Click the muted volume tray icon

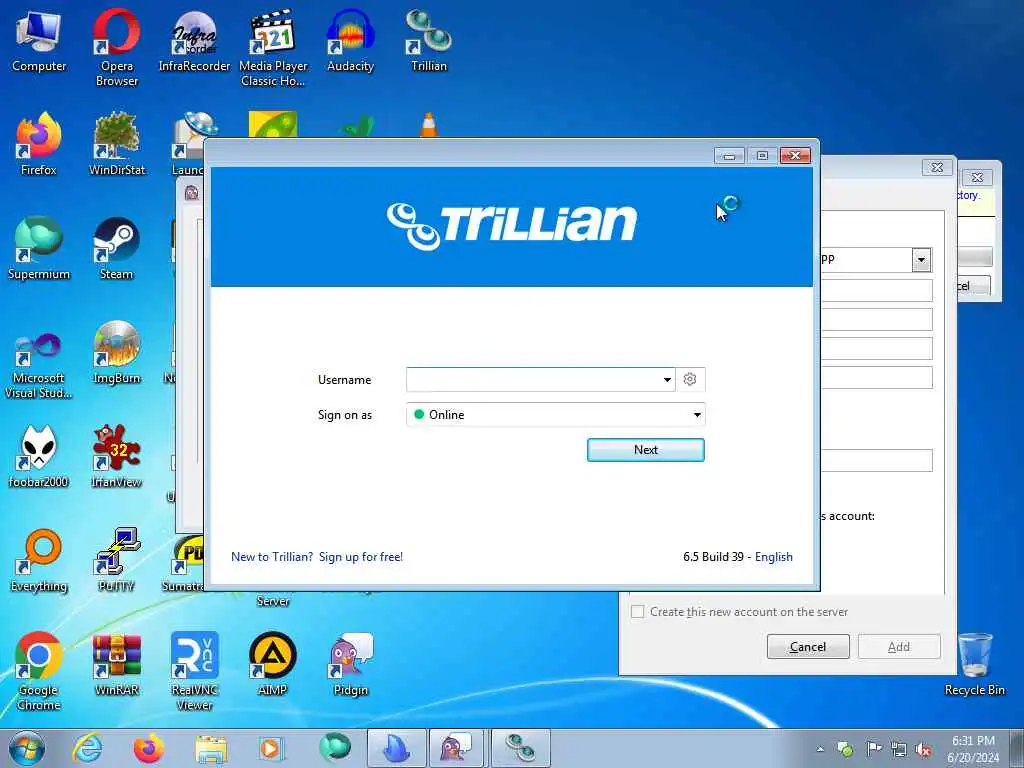click(x=923, y=749)
